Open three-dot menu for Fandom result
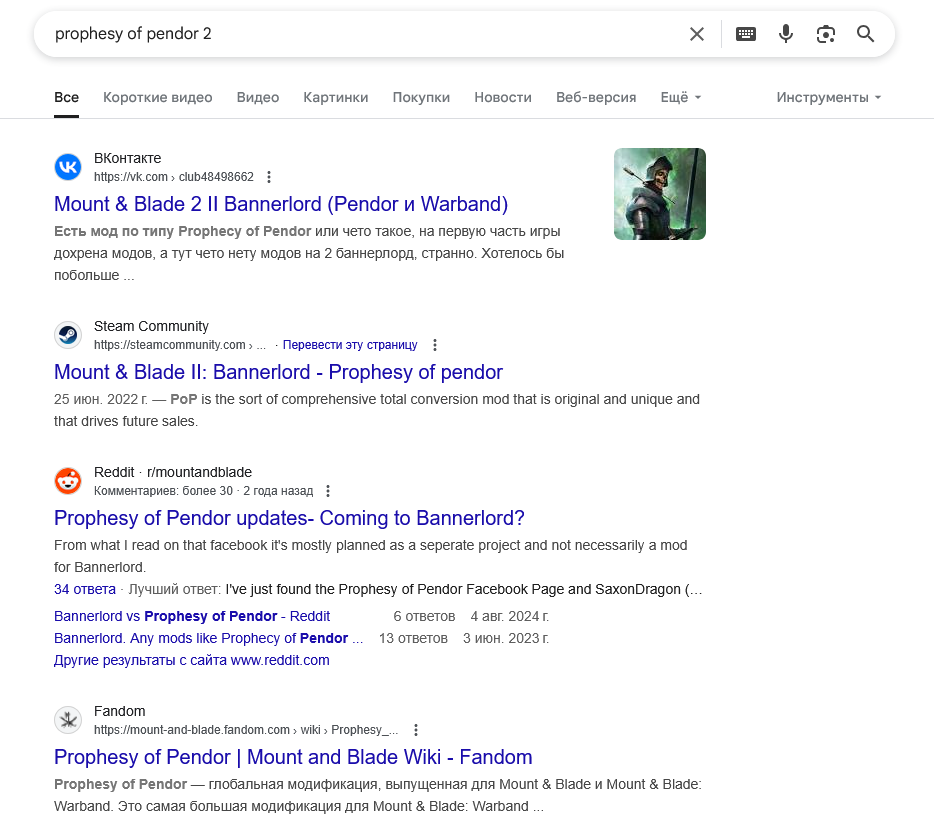This screenshot has width=934, height=835. tap(416, 730)
